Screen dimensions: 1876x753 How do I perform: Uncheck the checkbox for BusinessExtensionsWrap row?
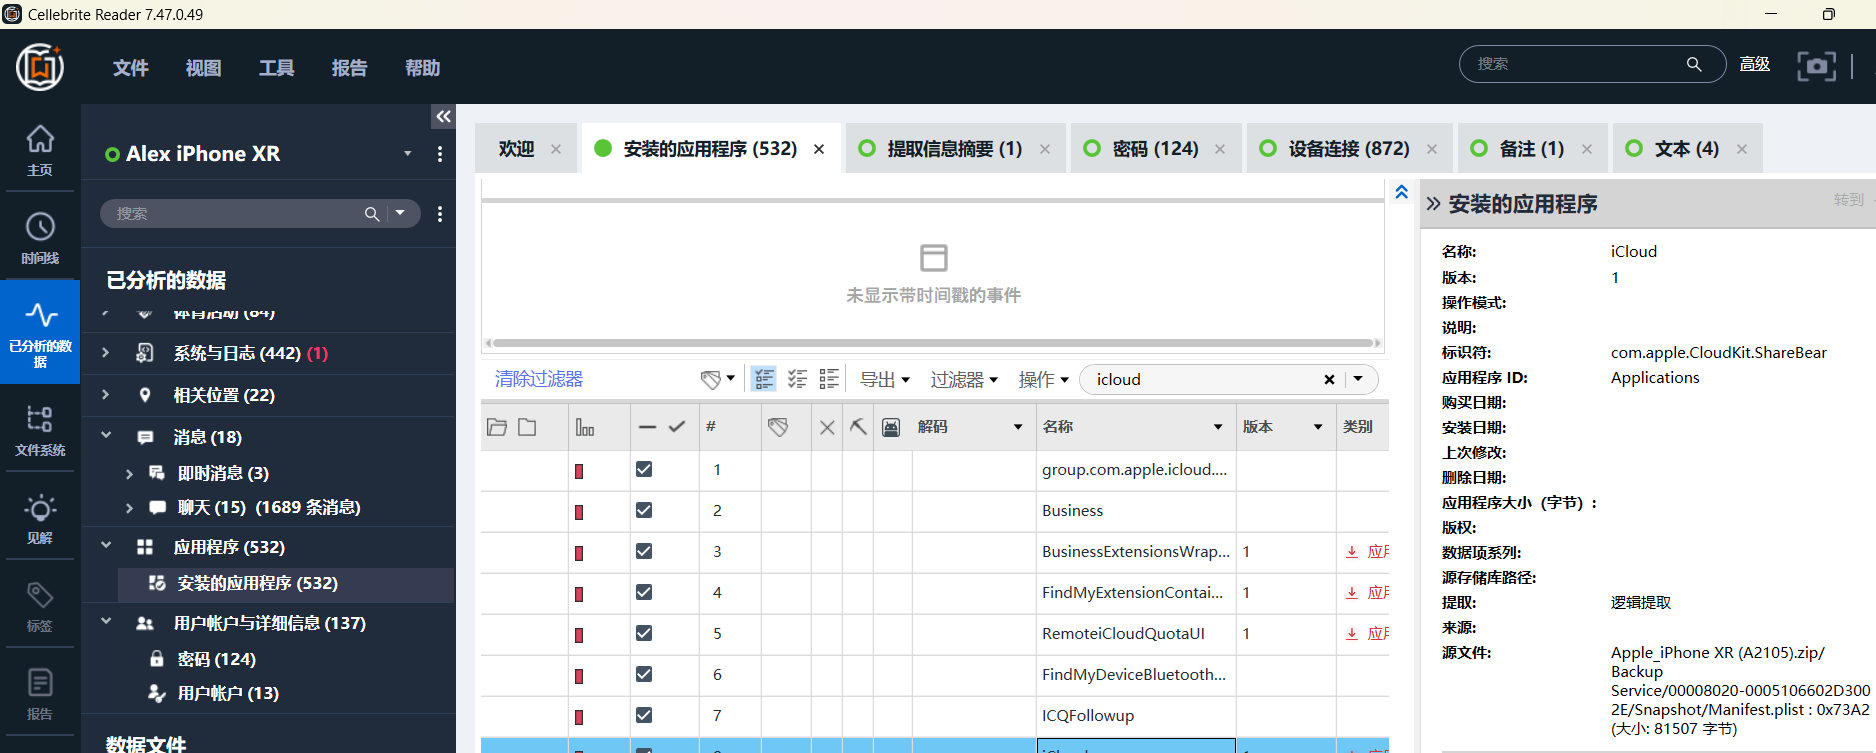coord(644,551)
